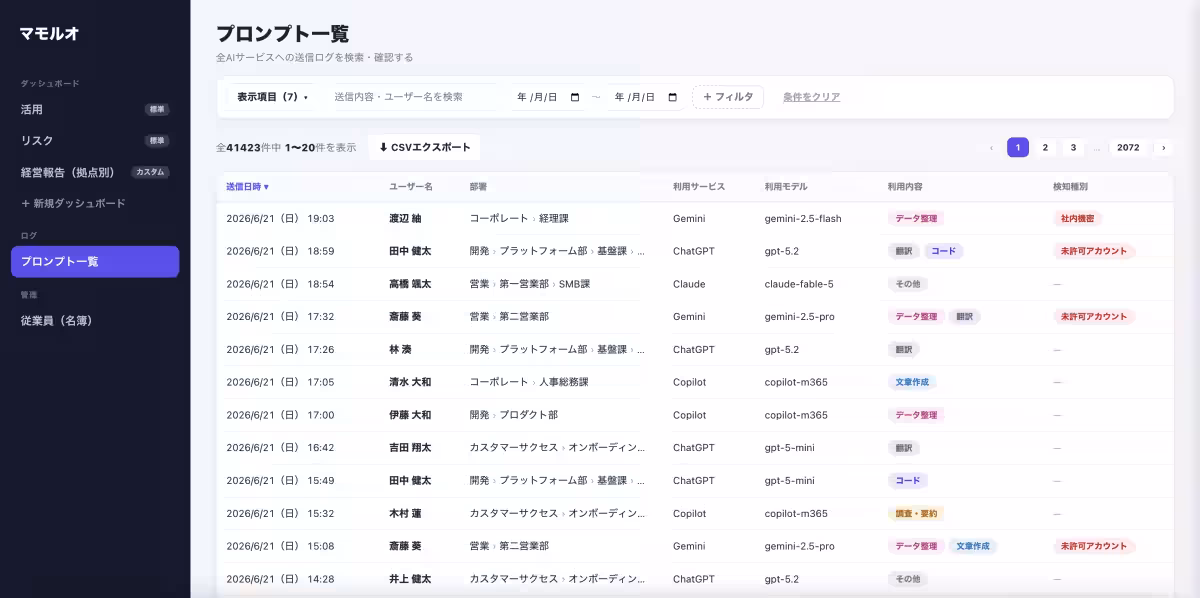Export results with CSVエクスポート button
Screen dimensions: 1200x598
(424, 147)
